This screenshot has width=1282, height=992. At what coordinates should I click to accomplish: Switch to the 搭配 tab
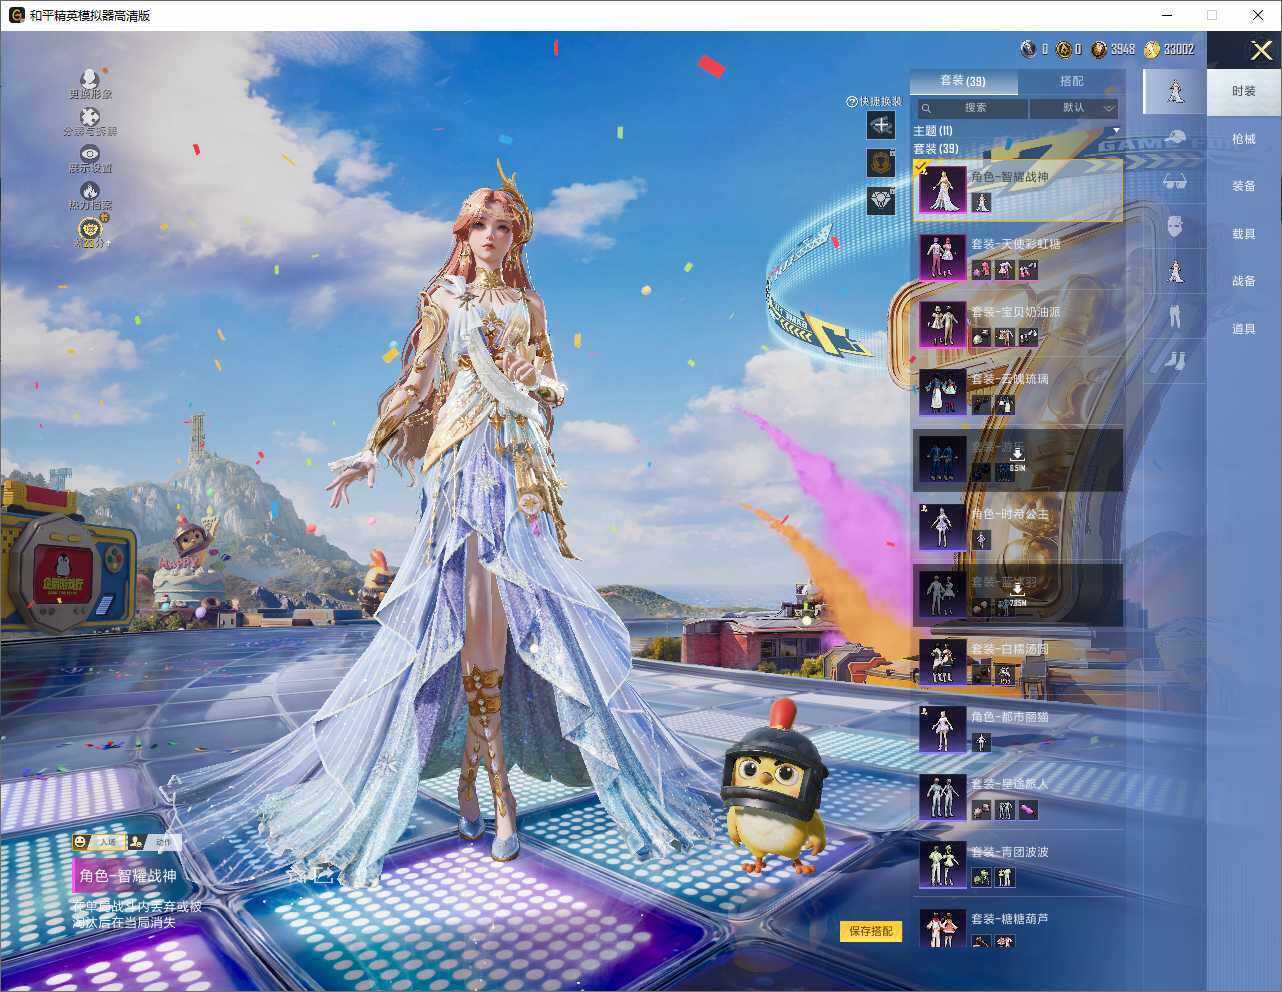[x=1071, y=81]
